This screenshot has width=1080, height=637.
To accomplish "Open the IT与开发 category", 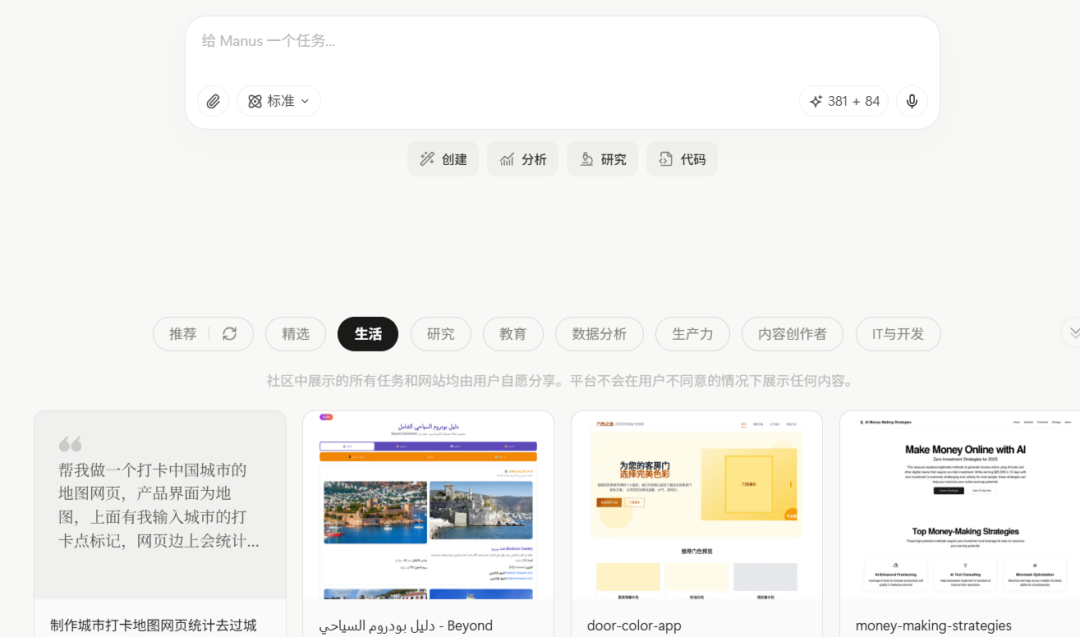I will [x=898, y=333].
